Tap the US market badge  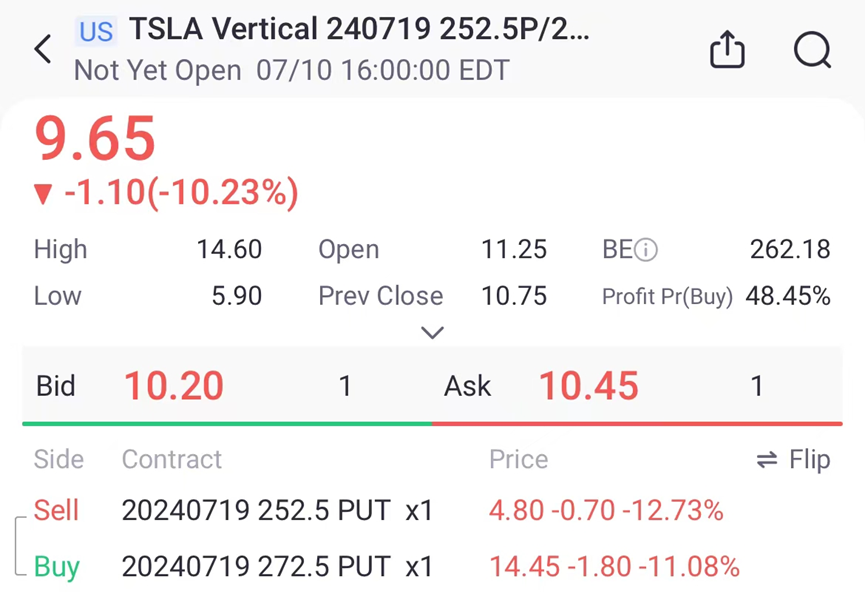point(96,32)
